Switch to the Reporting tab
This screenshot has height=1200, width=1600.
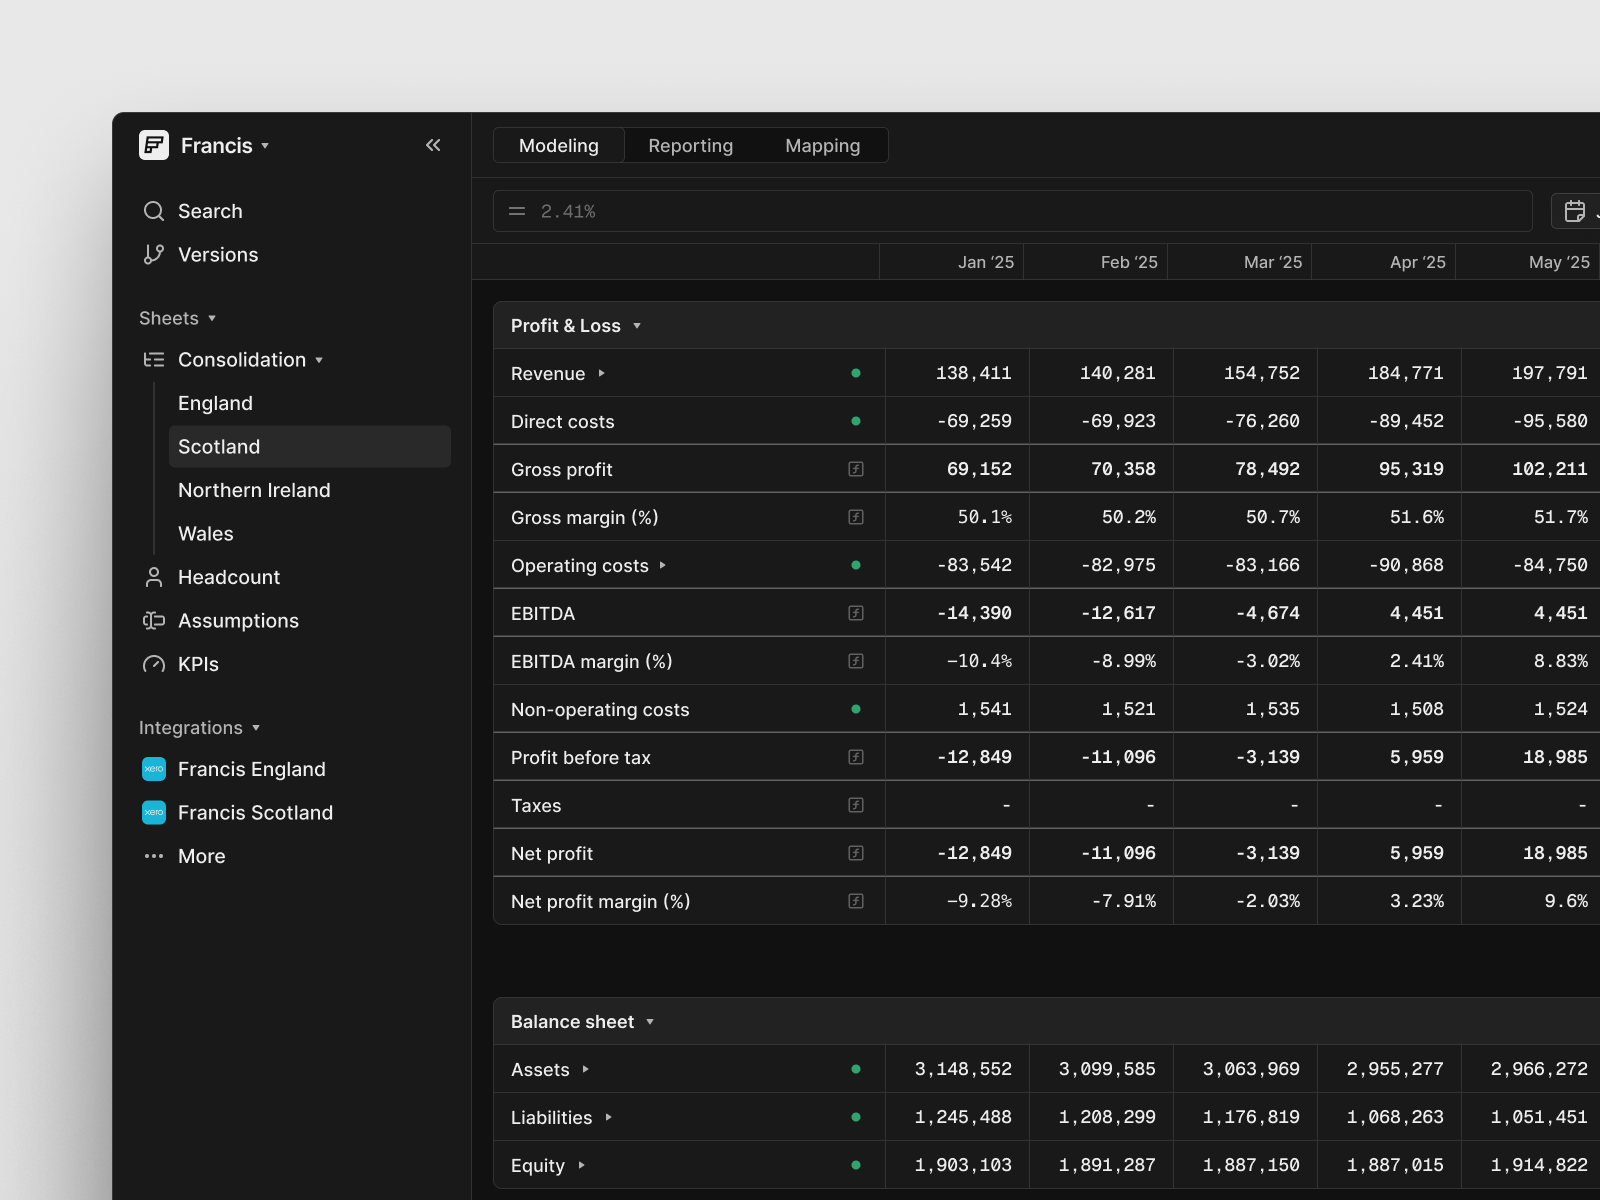coord(691,145)
